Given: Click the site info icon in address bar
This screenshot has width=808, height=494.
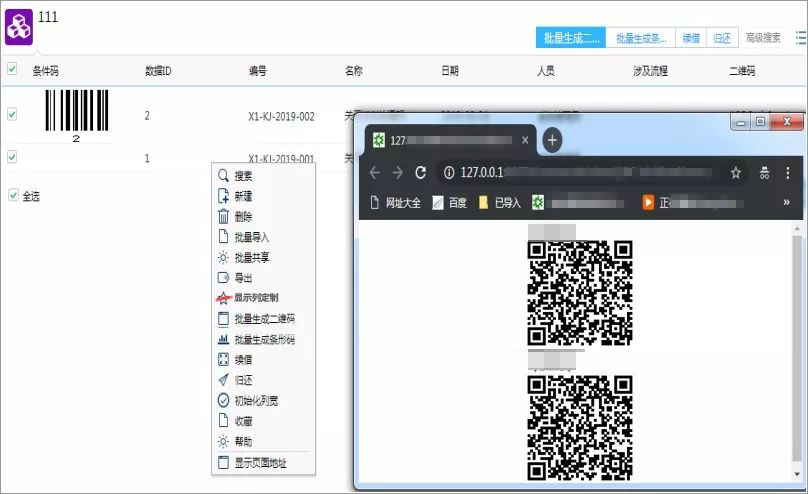Looking at the screenshot, I should click(447, 172).
